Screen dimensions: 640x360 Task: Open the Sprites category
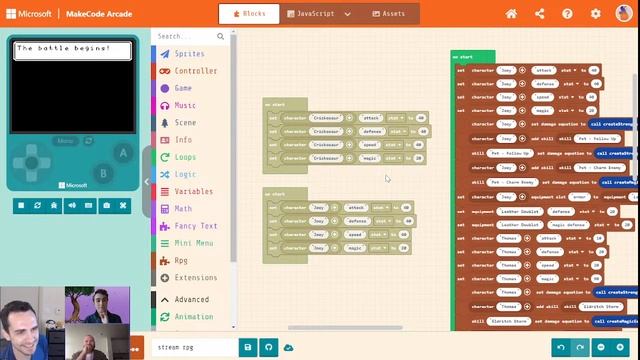click(190, 54)
